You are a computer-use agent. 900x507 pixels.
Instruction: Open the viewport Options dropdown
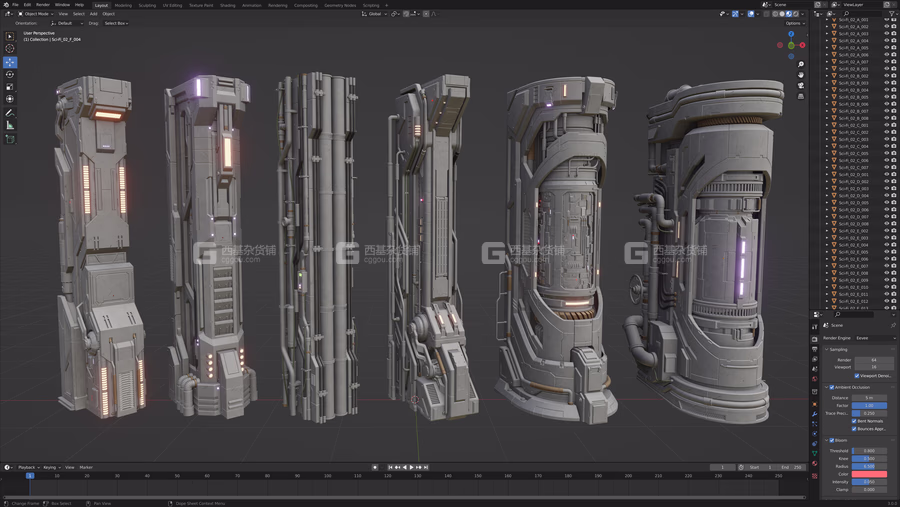(795, 24)
